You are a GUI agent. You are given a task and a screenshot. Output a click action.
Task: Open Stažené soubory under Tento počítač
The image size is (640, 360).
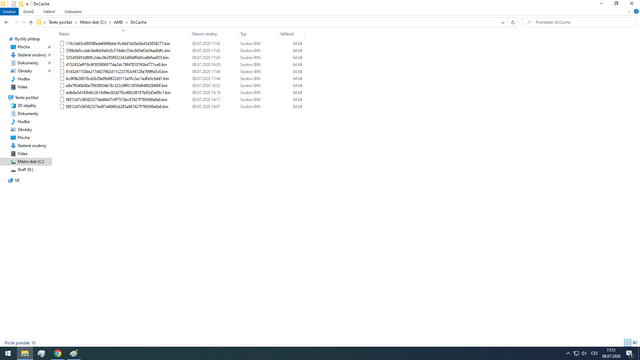pos(31,146)
